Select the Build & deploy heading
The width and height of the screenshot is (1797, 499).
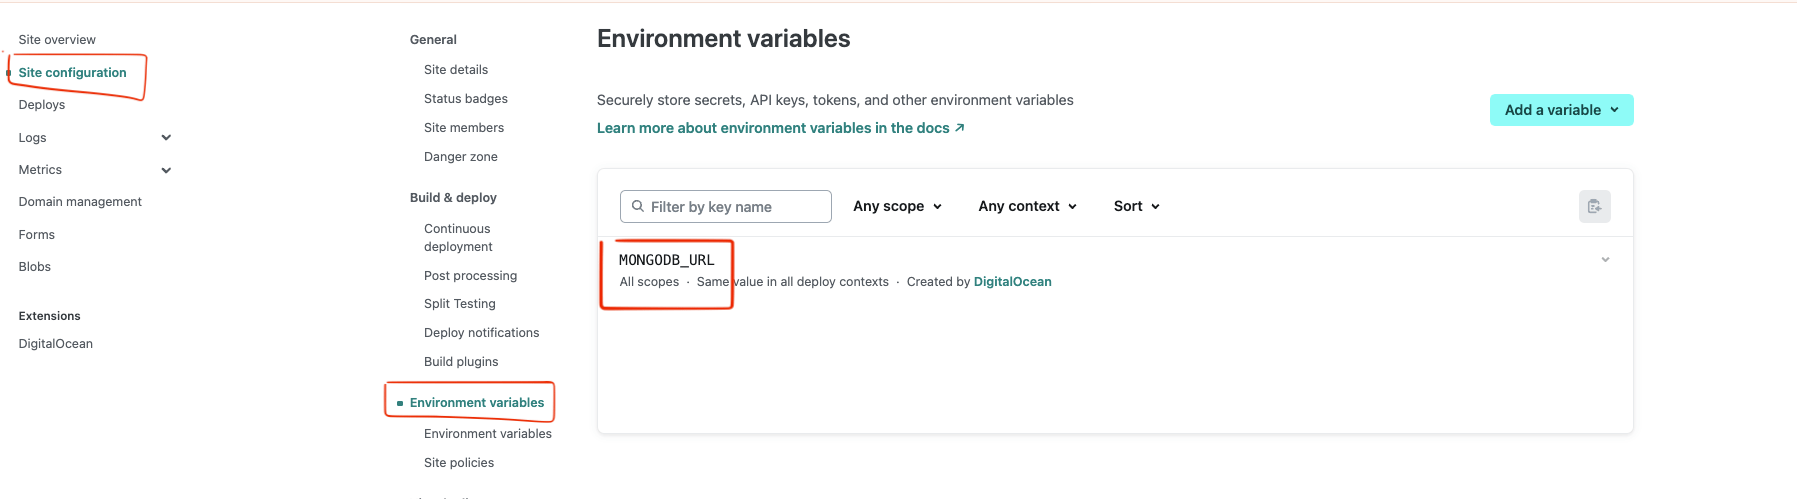coord(453,198)
